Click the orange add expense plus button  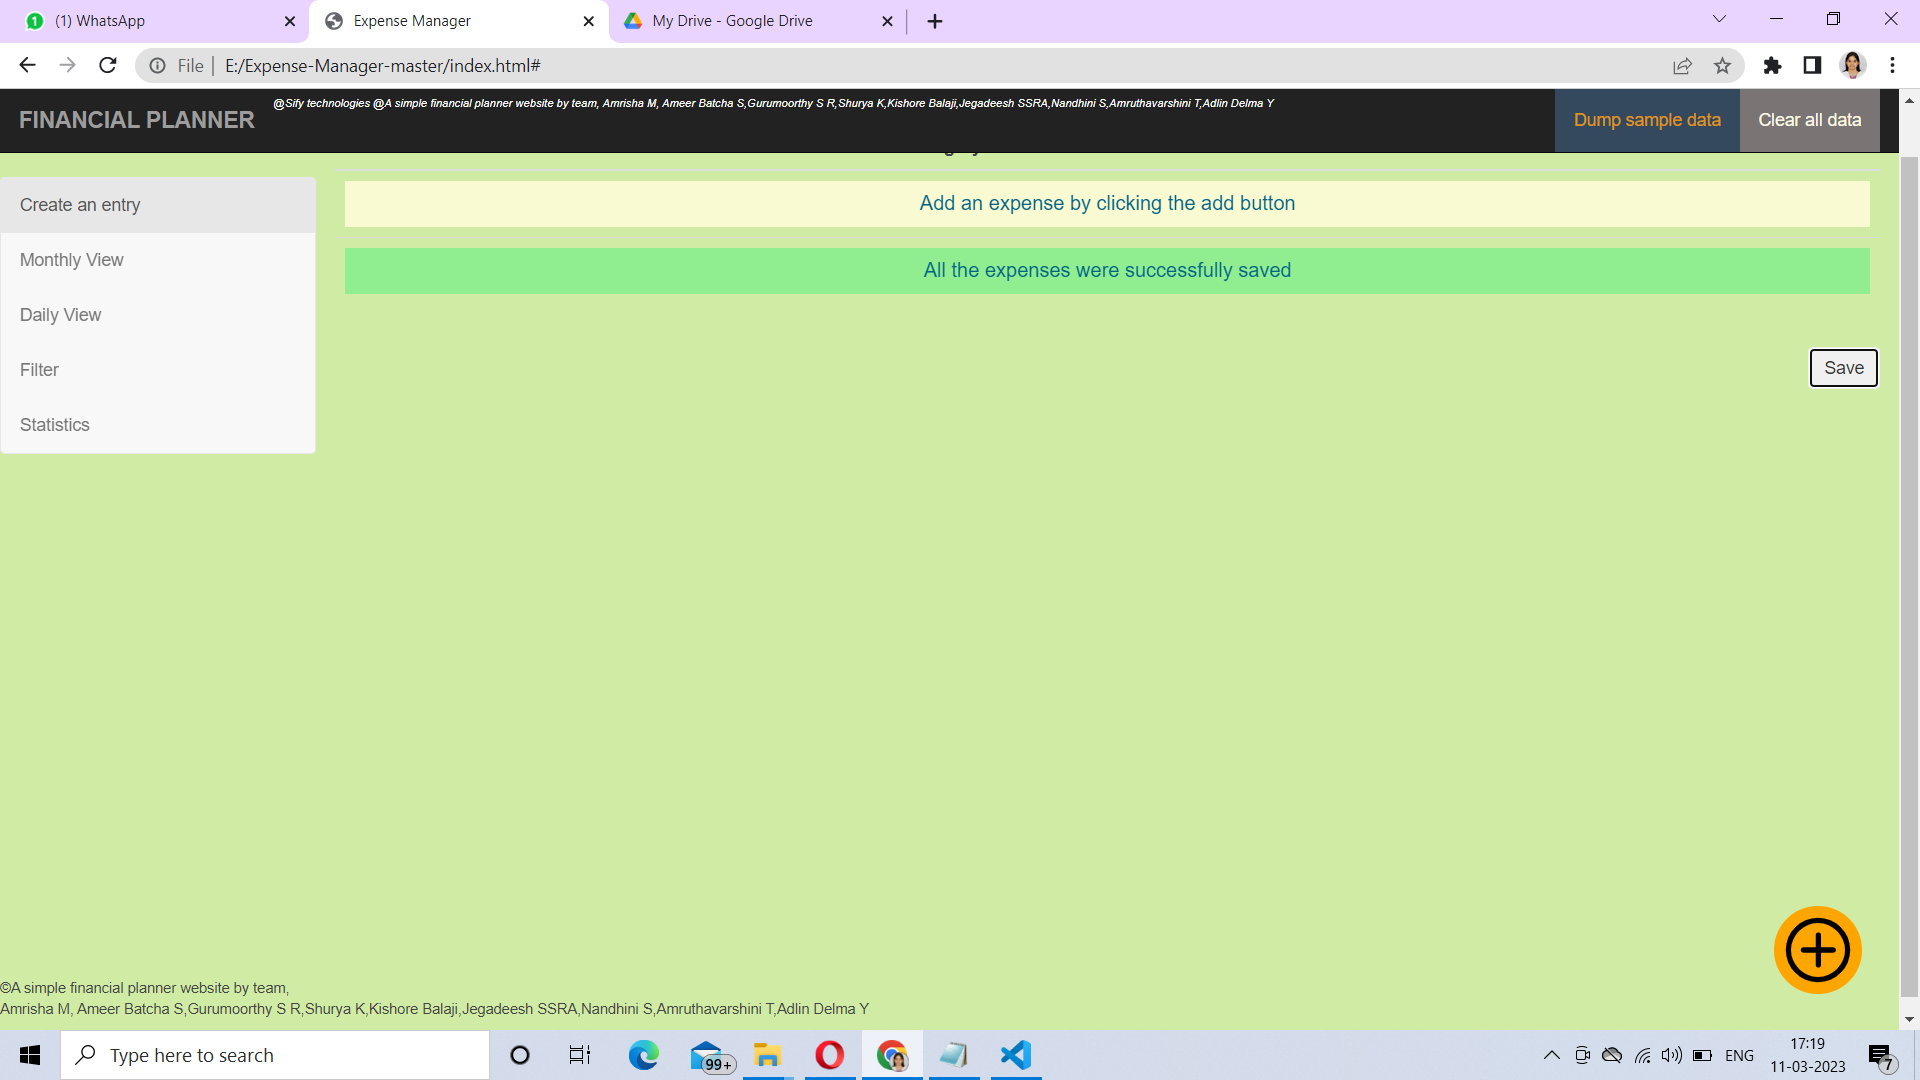1817,950
